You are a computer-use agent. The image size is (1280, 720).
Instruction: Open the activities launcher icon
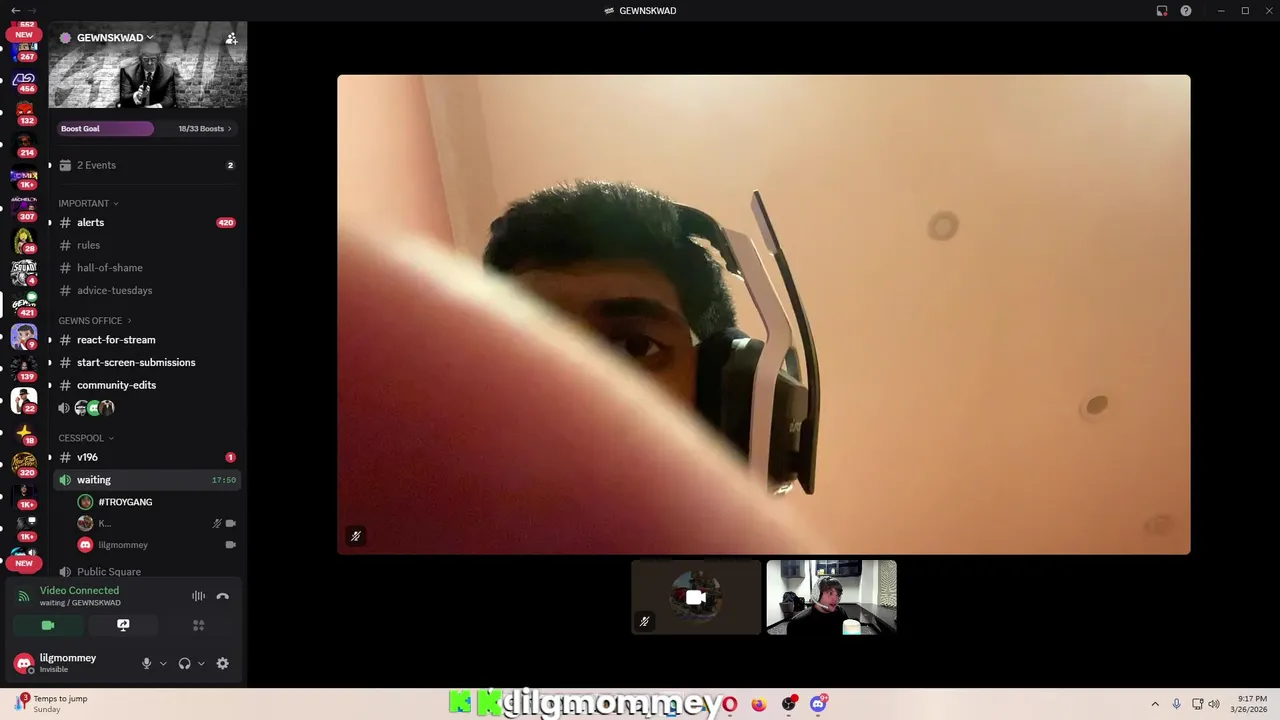pyautogui.click(x=198, y=625)
